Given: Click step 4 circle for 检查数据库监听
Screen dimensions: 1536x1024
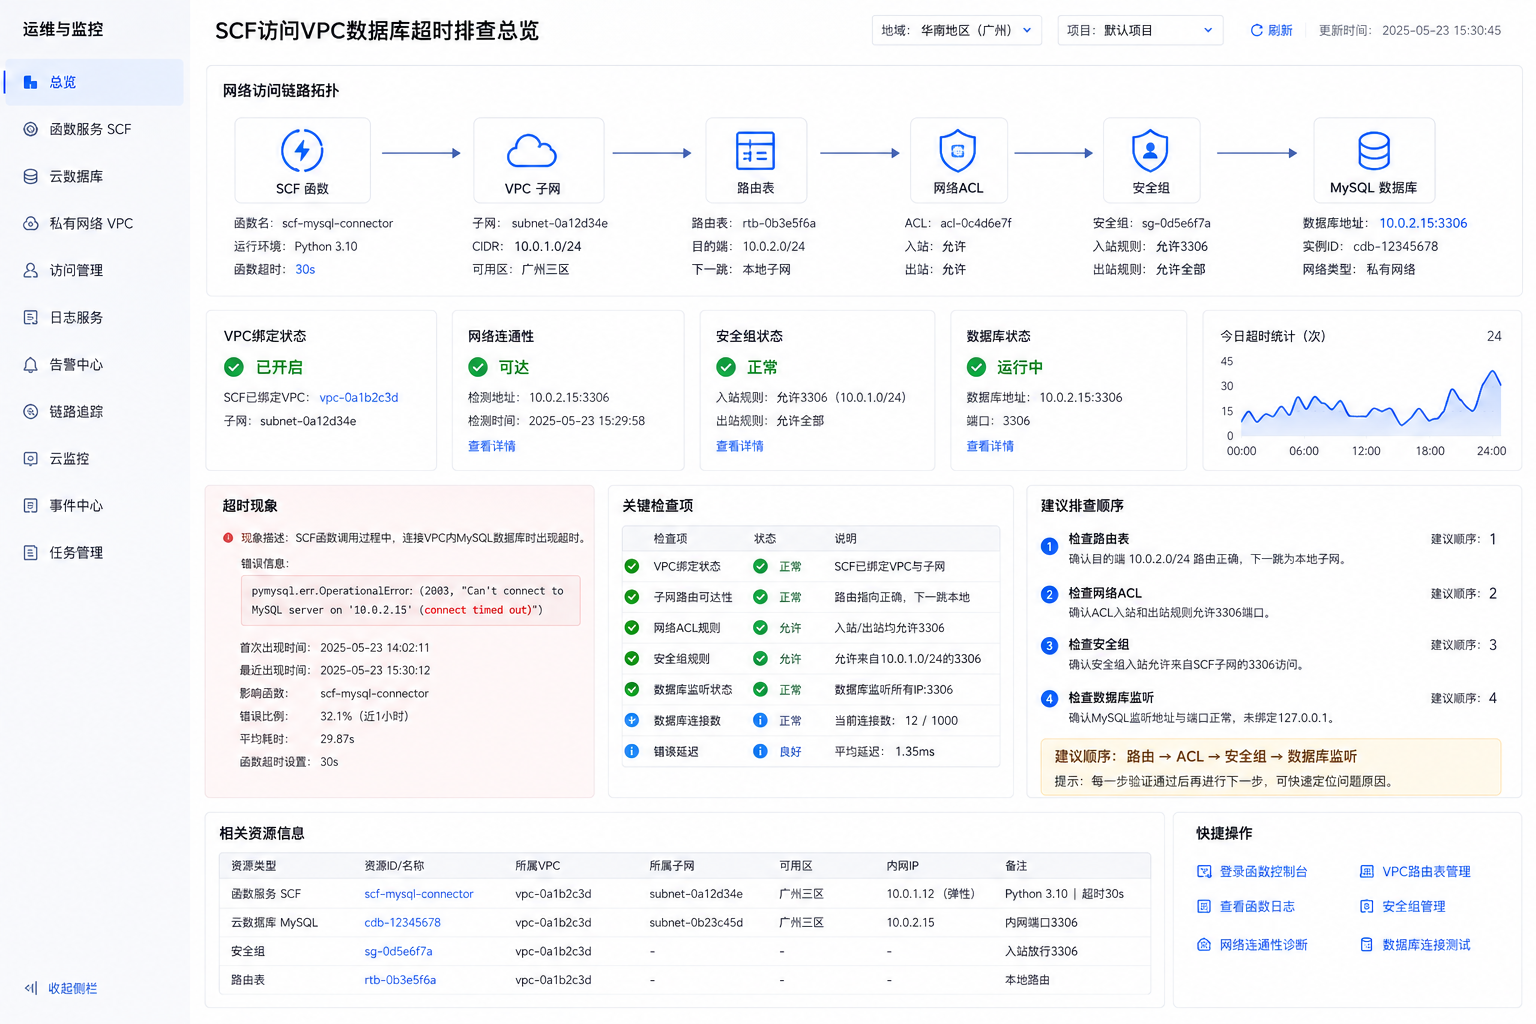Looking at the screenshot, I should (1049, 699).
